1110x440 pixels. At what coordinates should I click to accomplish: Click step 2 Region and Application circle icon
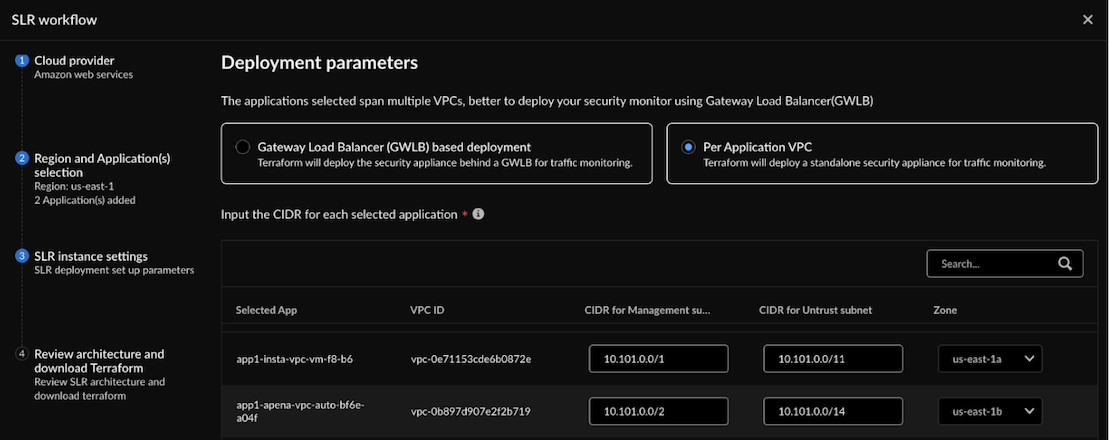21,158
